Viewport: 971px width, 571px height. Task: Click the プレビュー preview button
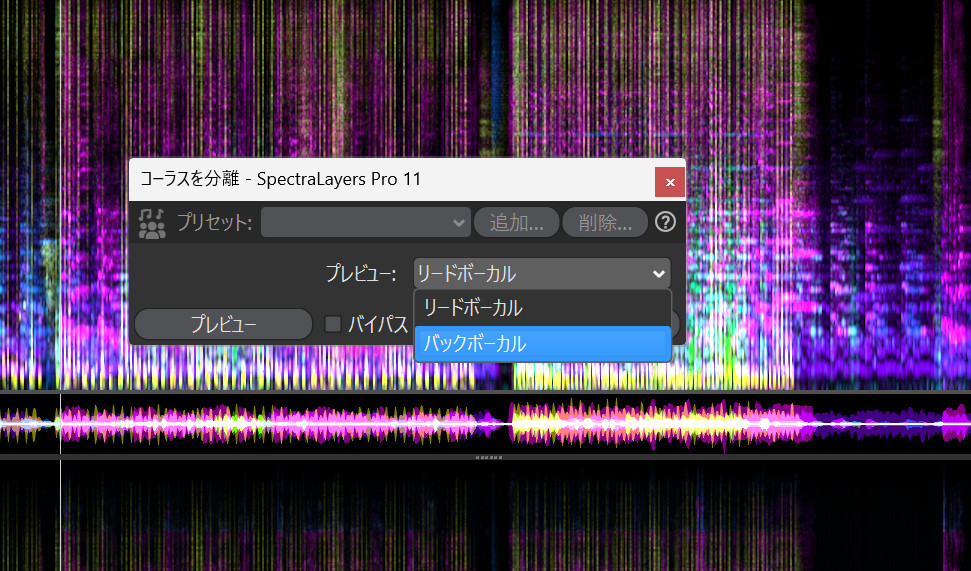[x=224, y=324]
